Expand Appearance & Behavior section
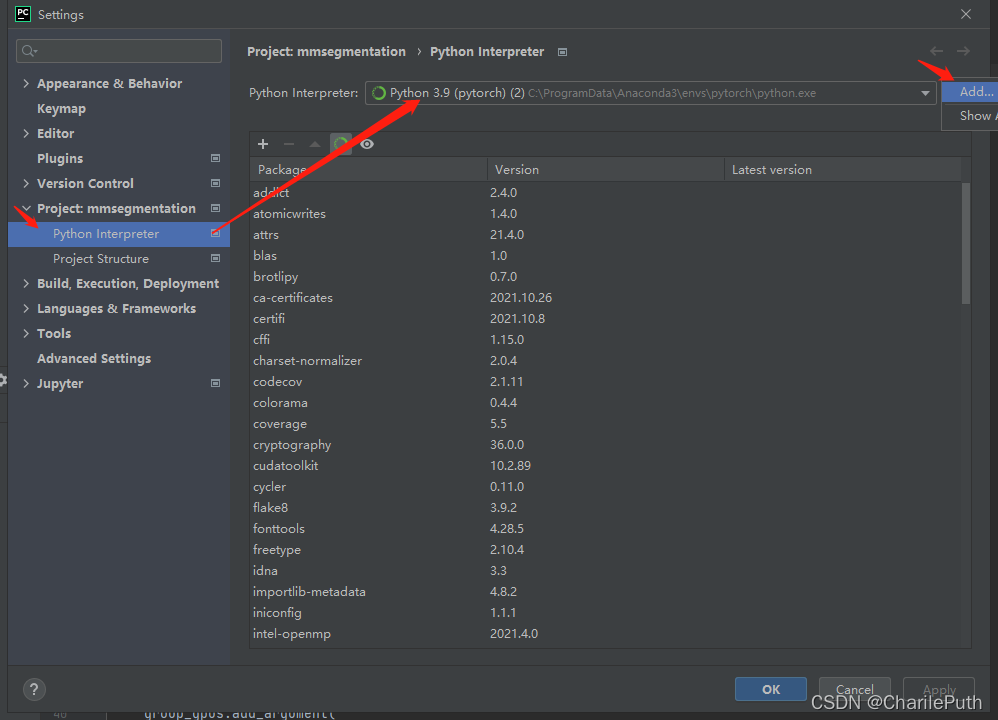The height and width of the screenshot is (720, 998). click(26, 83)
